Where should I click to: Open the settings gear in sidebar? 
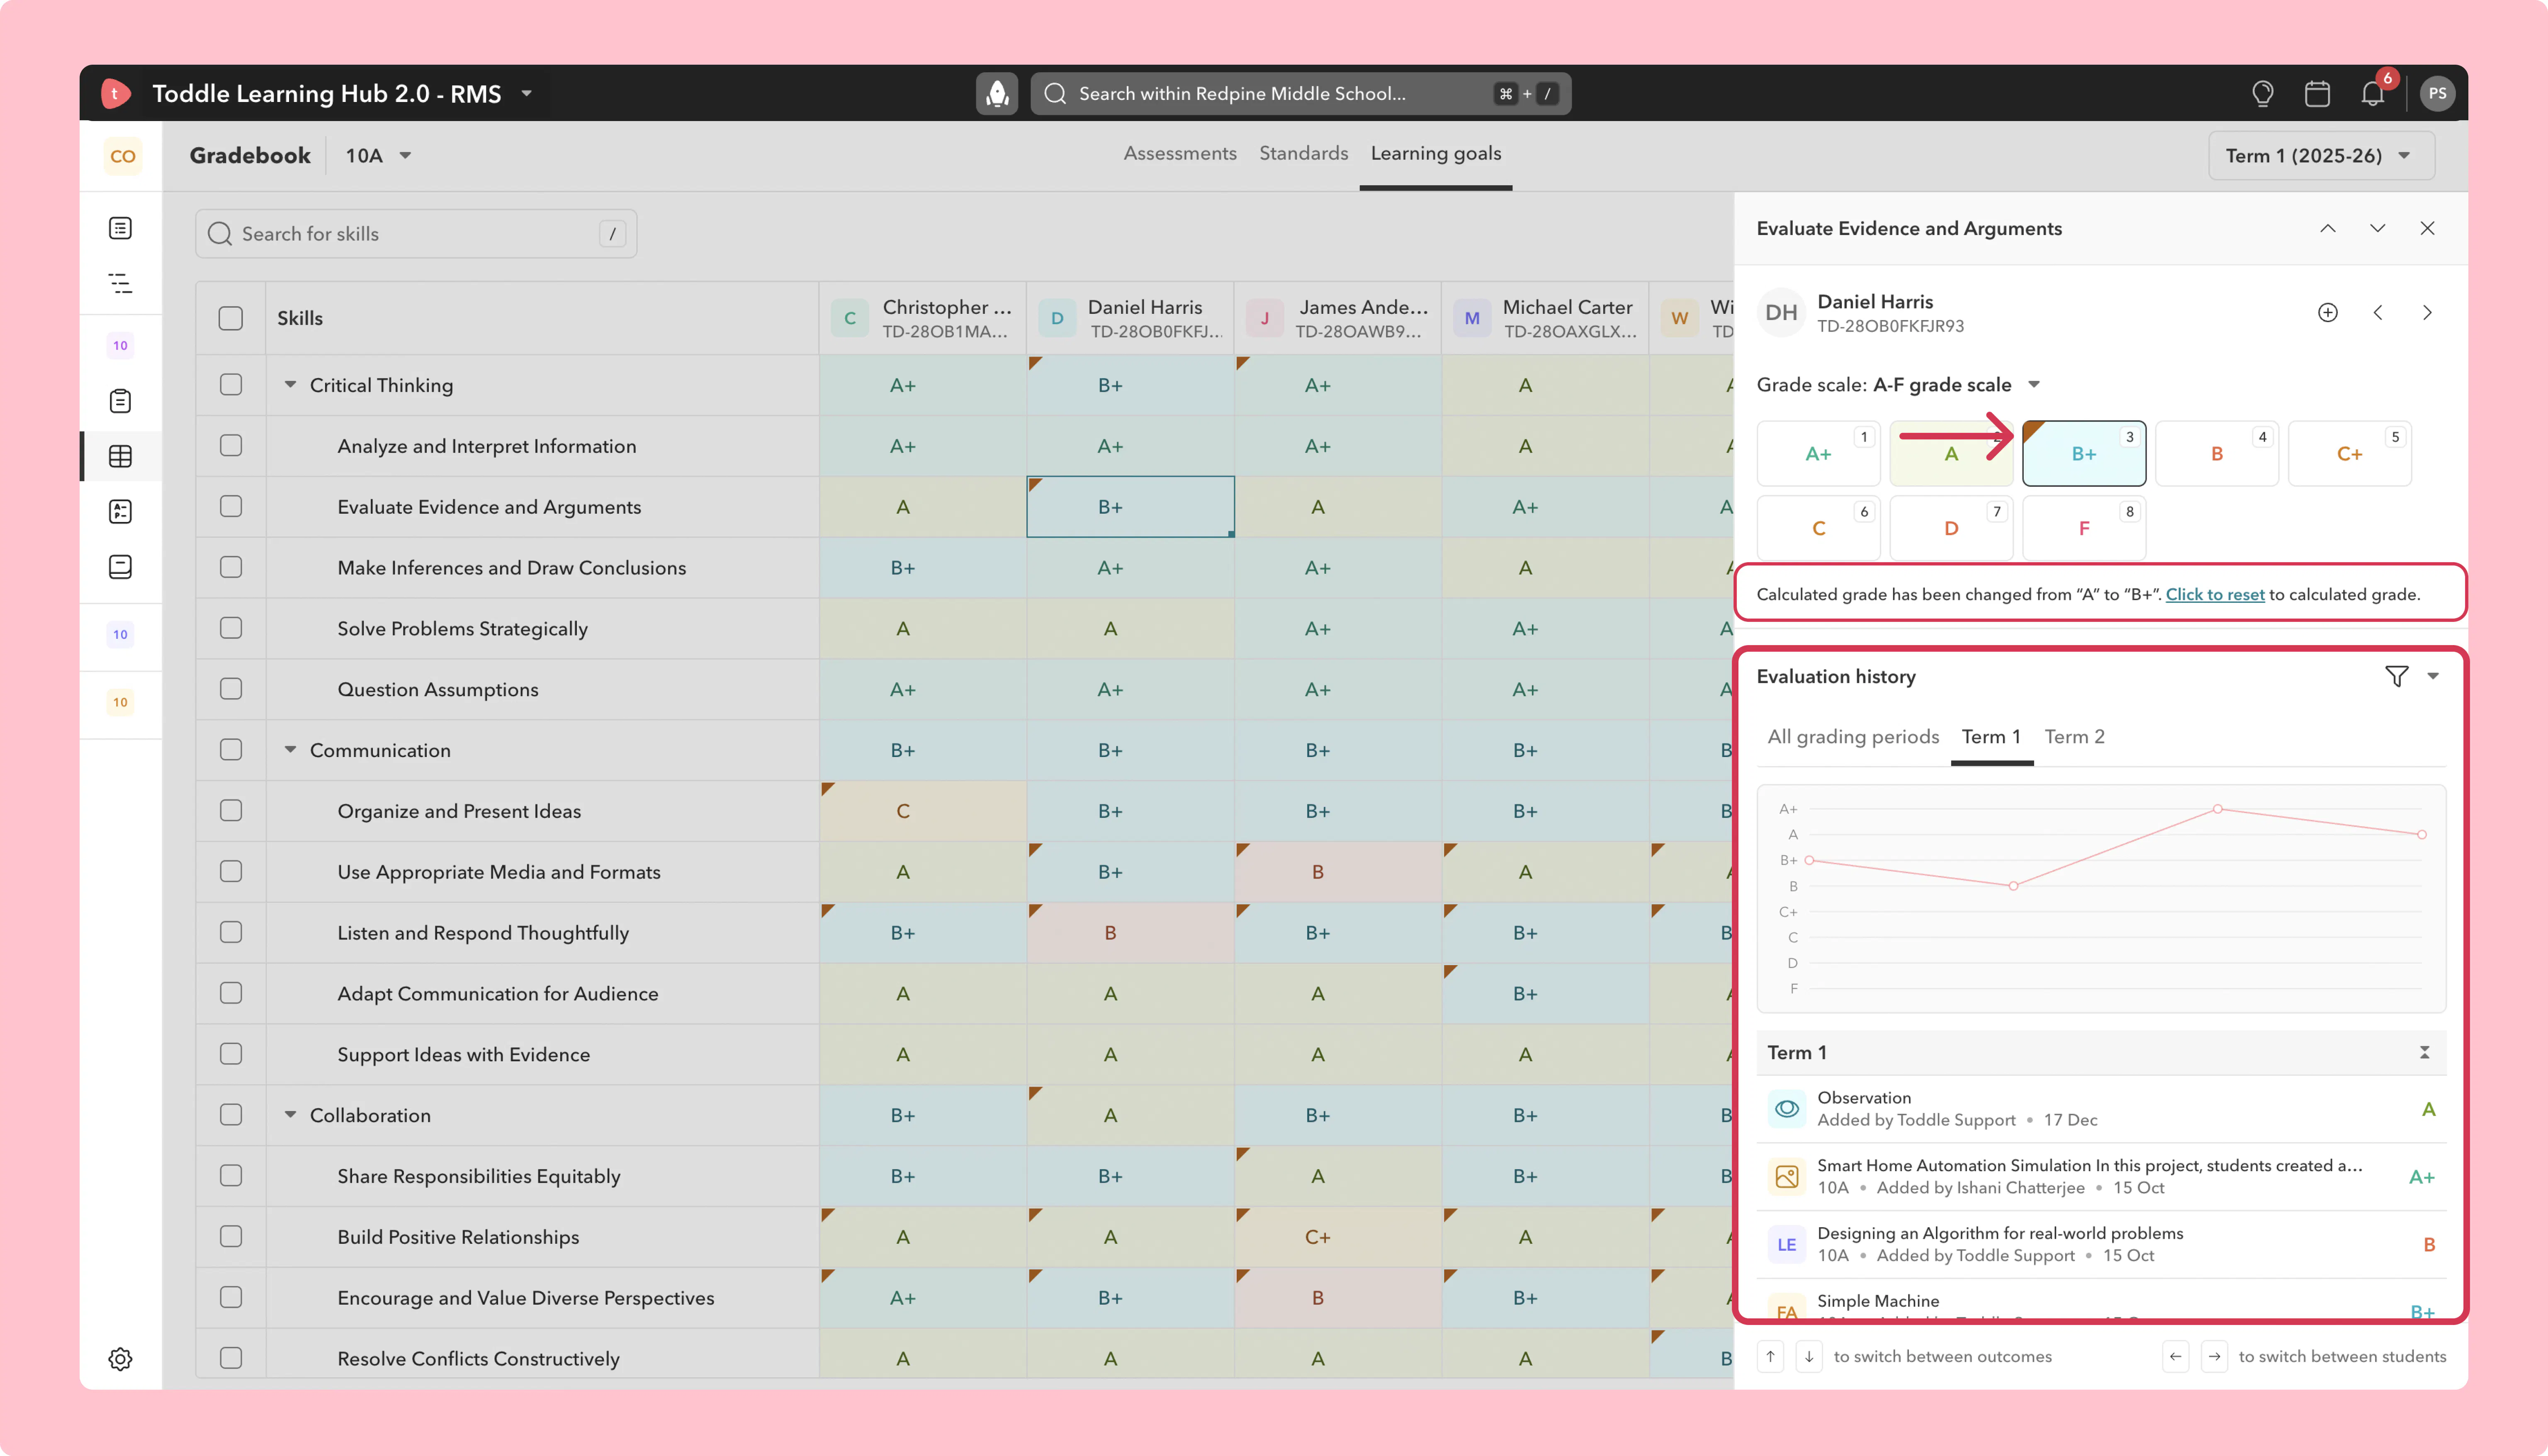120,1359
